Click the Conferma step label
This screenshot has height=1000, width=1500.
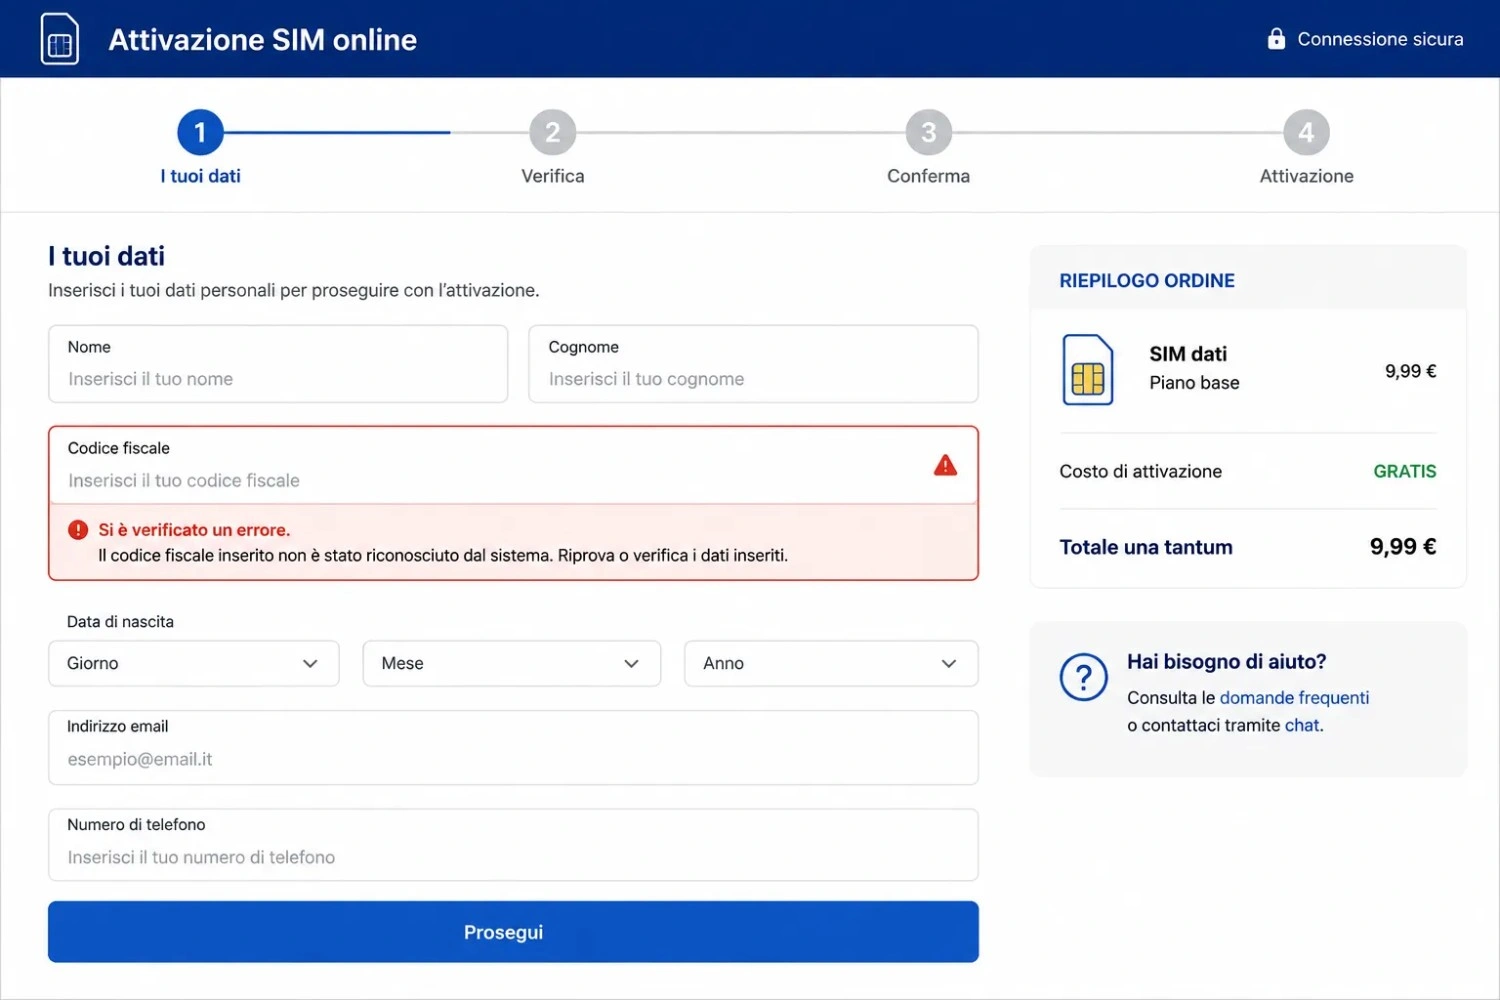click(x=928, y=176)
